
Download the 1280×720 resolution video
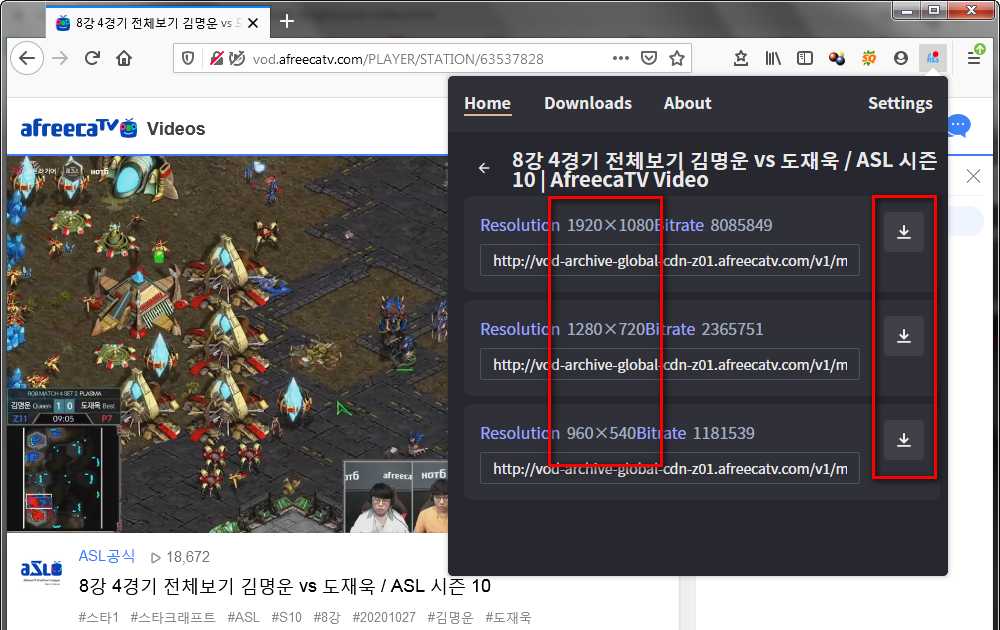(x=904, y=336)
